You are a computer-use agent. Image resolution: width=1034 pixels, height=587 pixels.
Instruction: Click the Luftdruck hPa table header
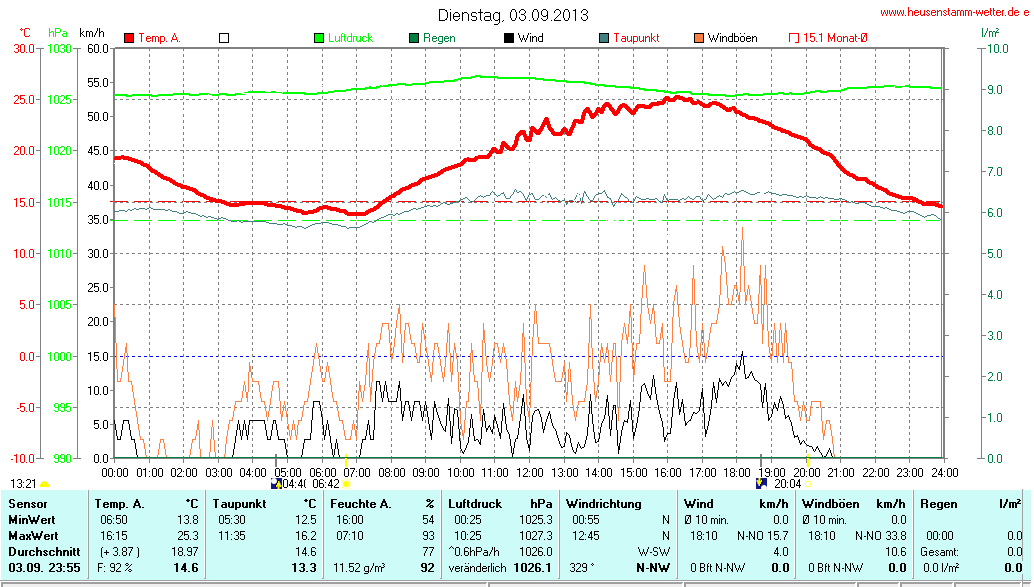coord(500,504)
